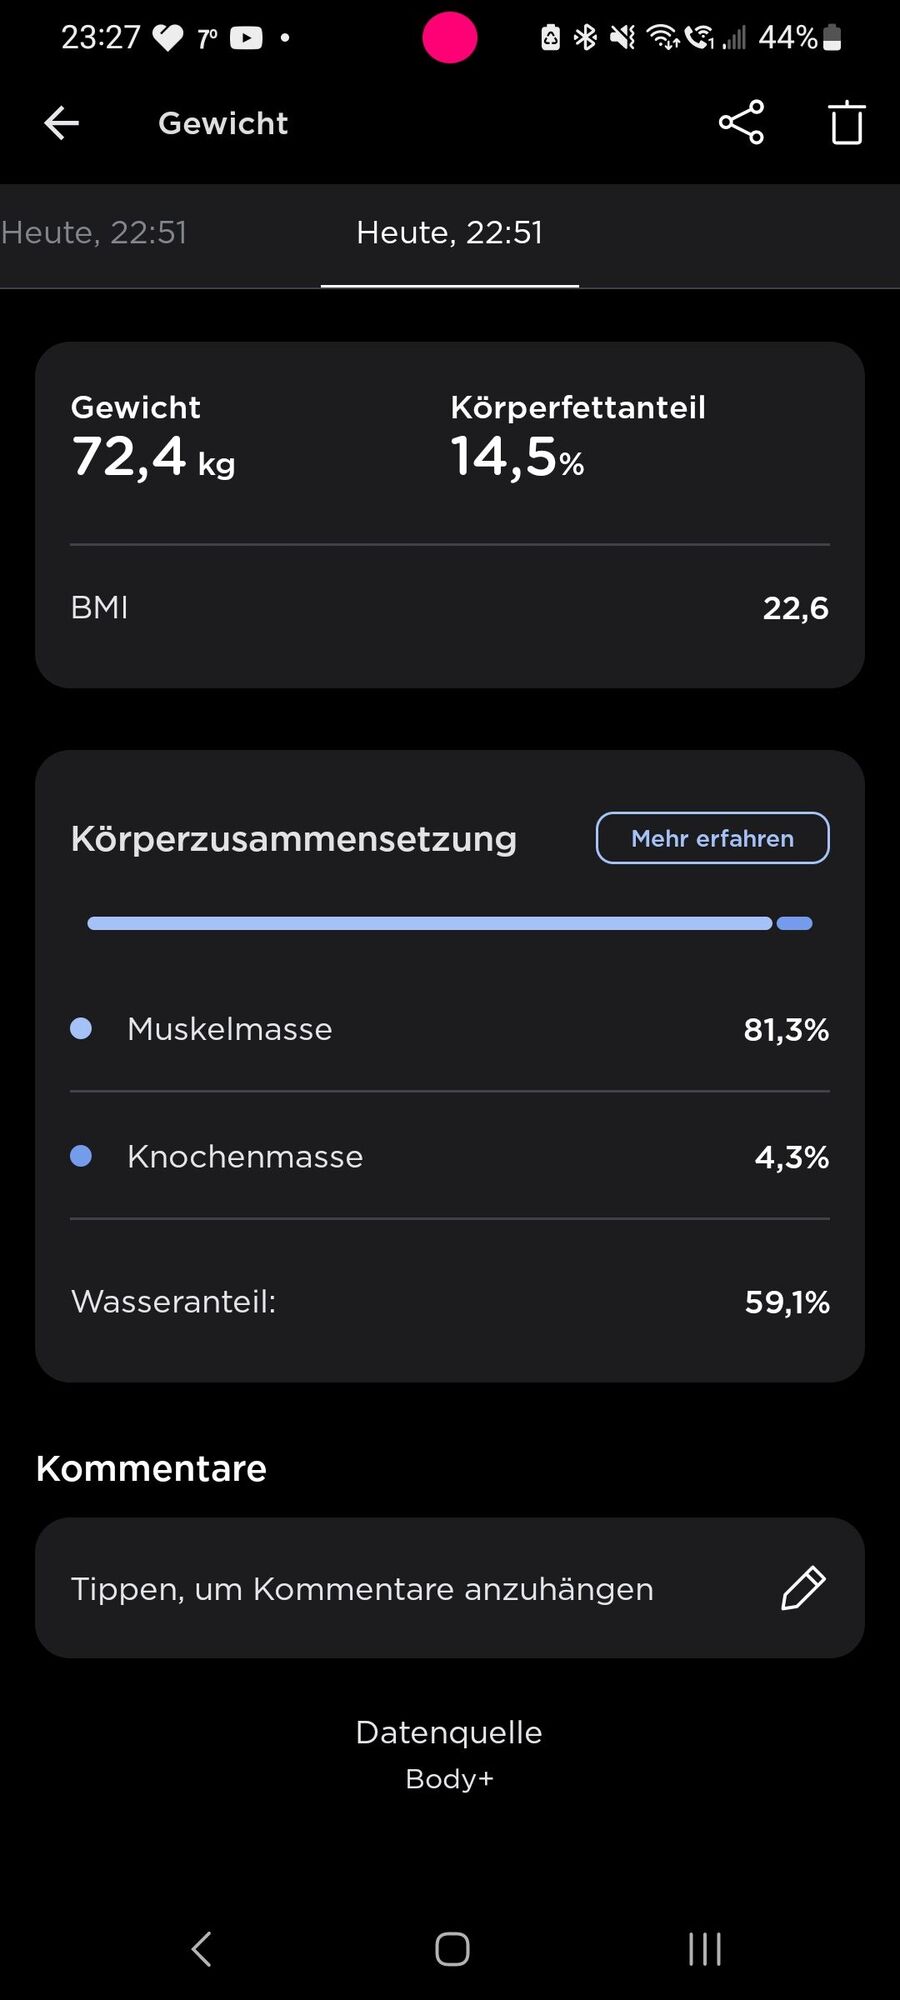Image resolution: width=900 pixels, height=2000 pixels.
Task: Tap the Android home navigation button
Action: point(452,1949)
